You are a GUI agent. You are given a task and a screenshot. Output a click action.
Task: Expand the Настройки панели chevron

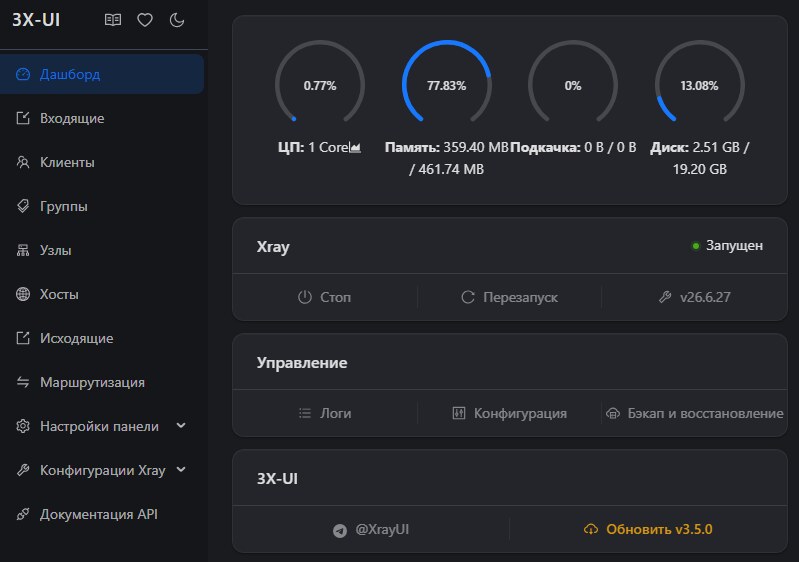click(x=181, y=425)
